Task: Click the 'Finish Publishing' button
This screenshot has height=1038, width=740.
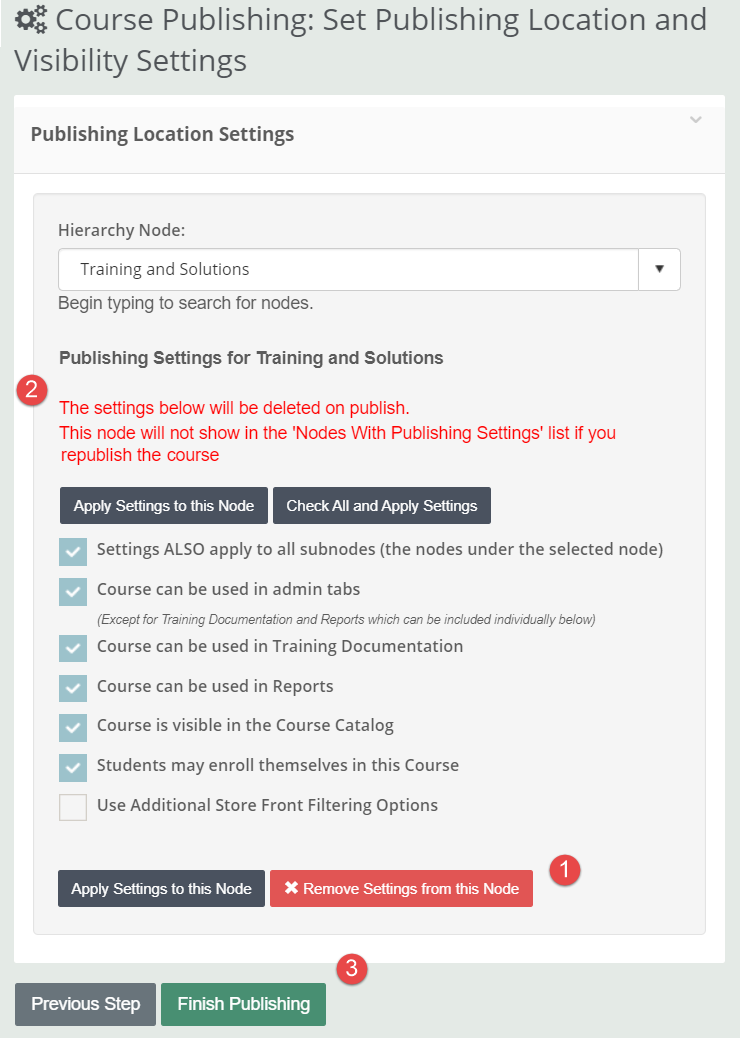Action: [x=243, y=1004]
